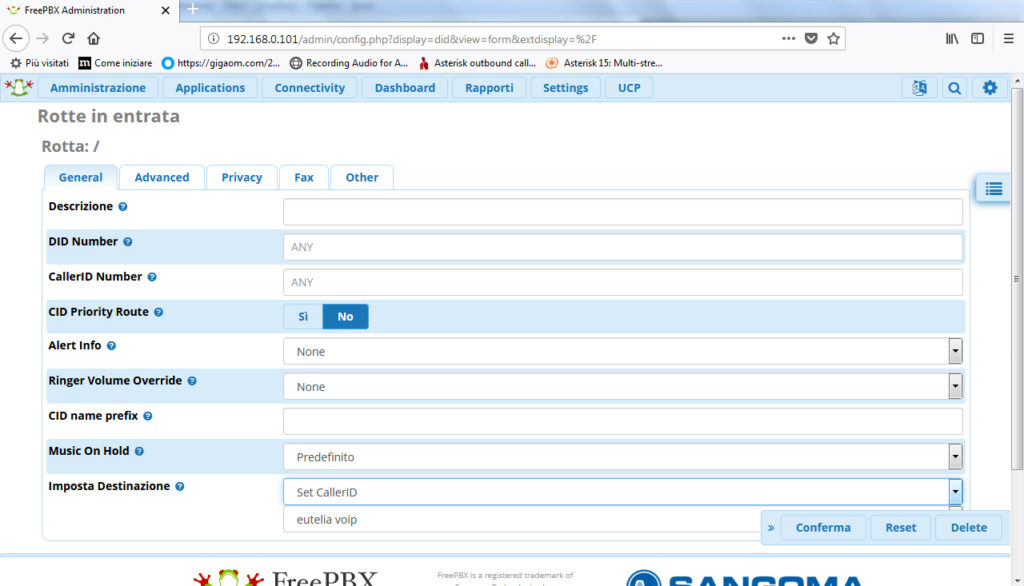Expand action bar double-arrow icon
1024x586 pixels.
coord(771,528)
